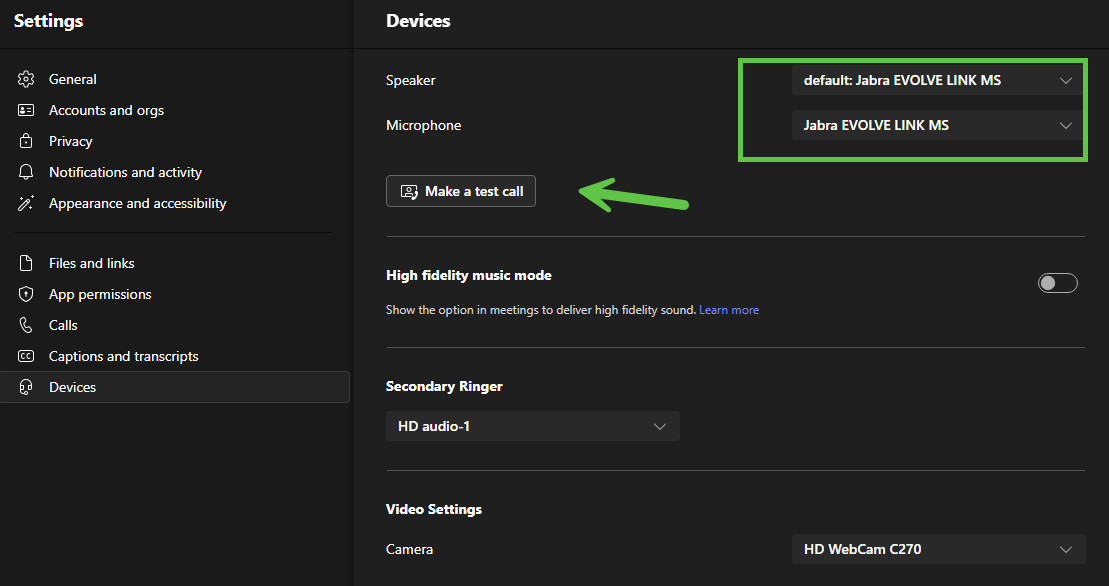Enable High fidelity music mode toggle
1109x586 pixels.
[1057, 283]
